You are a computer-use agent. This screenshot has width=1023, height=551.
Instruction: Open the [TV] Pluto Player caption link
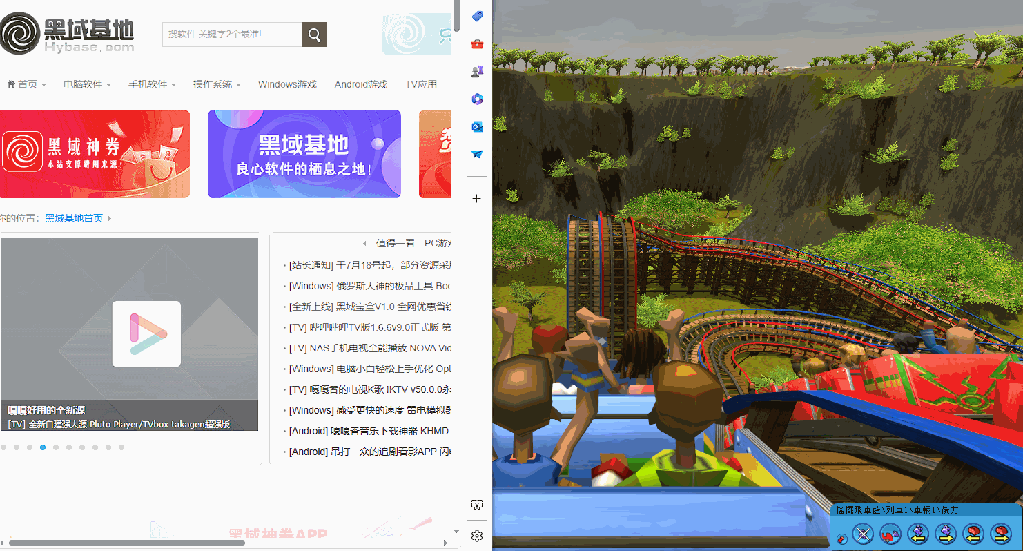(x=119, y=424)
